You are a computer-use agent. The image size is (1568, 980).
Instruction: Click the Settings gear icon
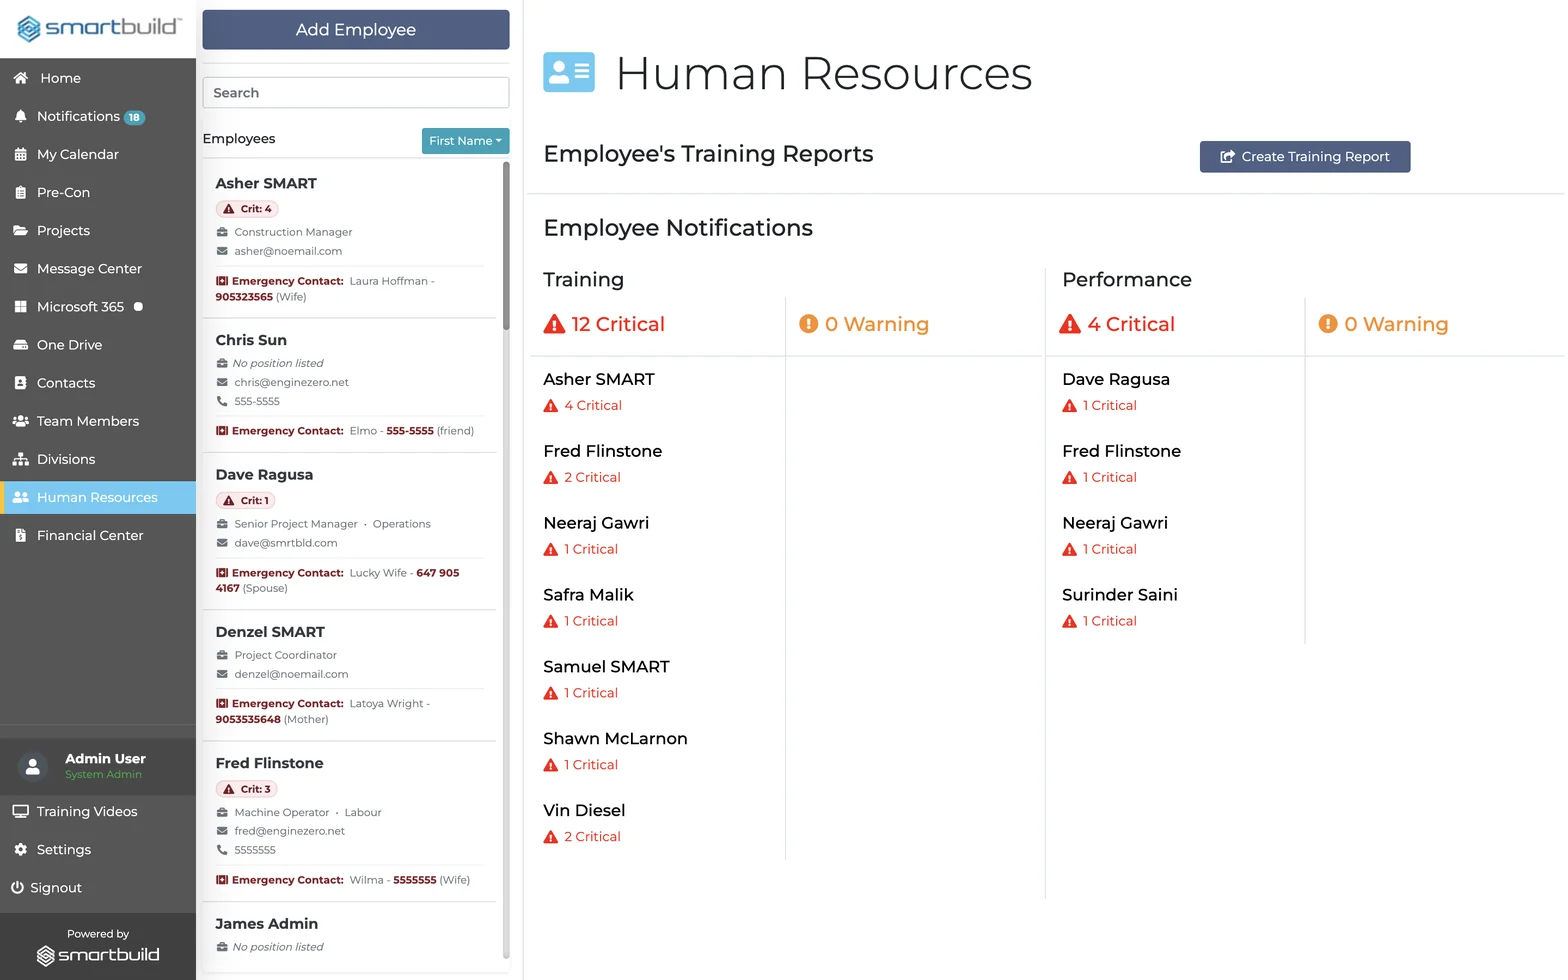[x=20, y=849]
